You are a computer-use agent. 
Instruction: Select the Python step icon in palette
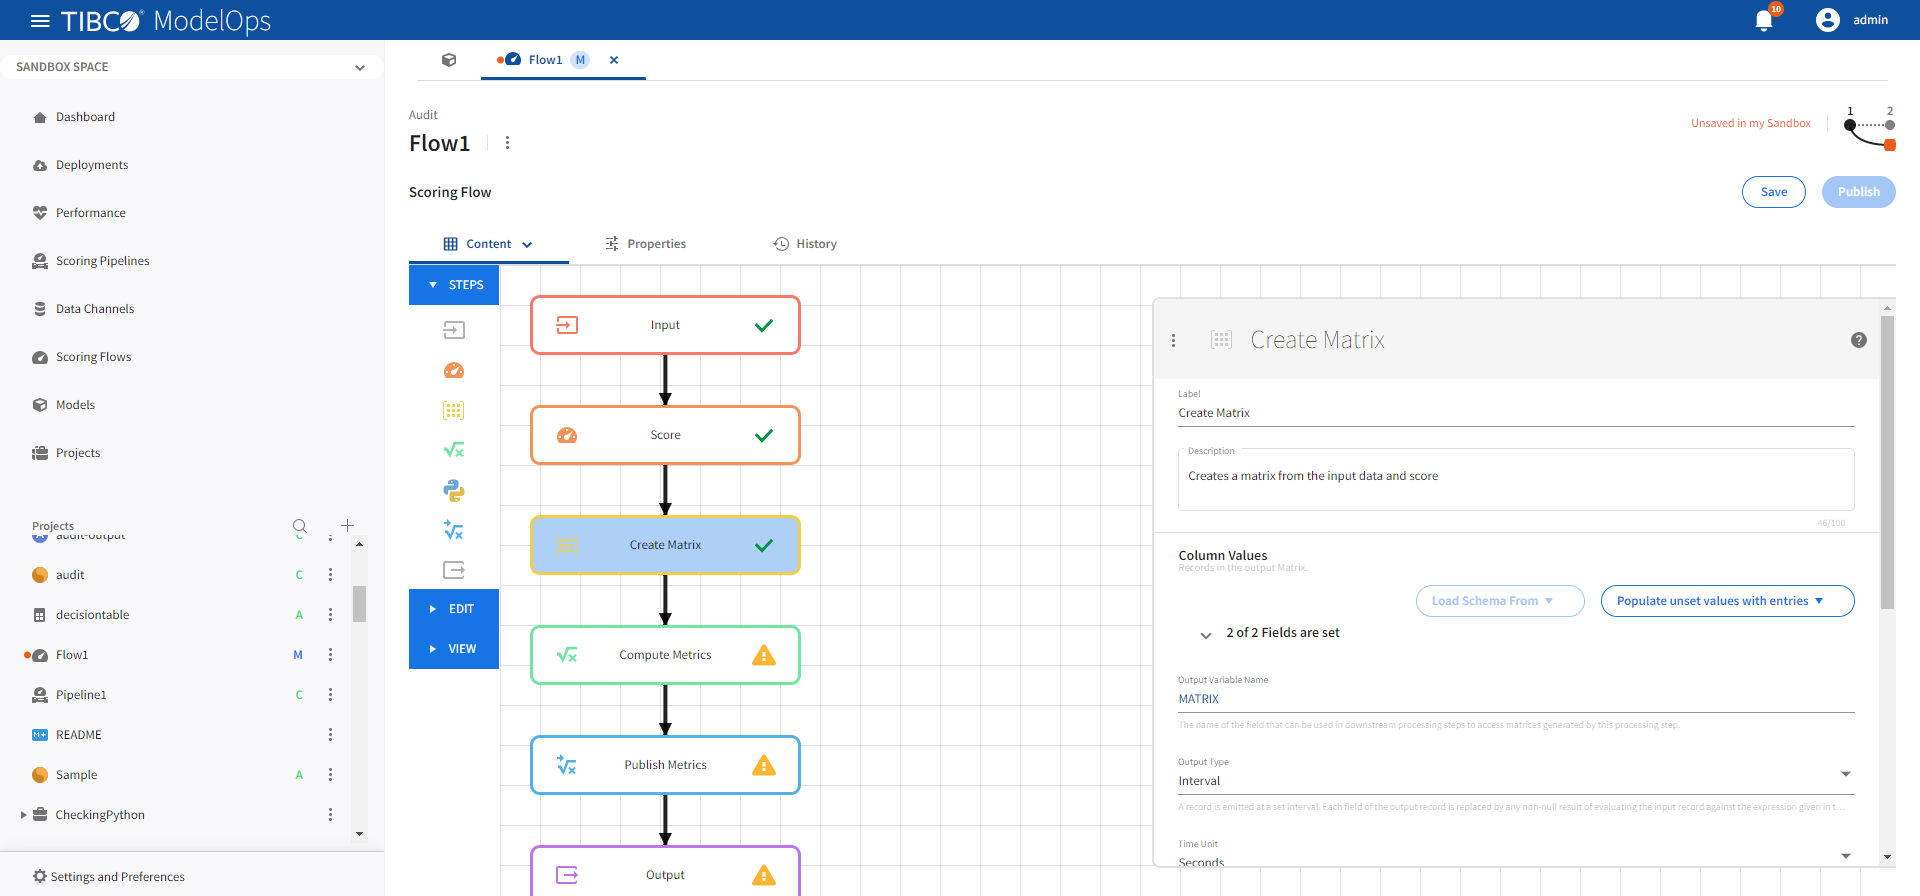click(454, 491)
